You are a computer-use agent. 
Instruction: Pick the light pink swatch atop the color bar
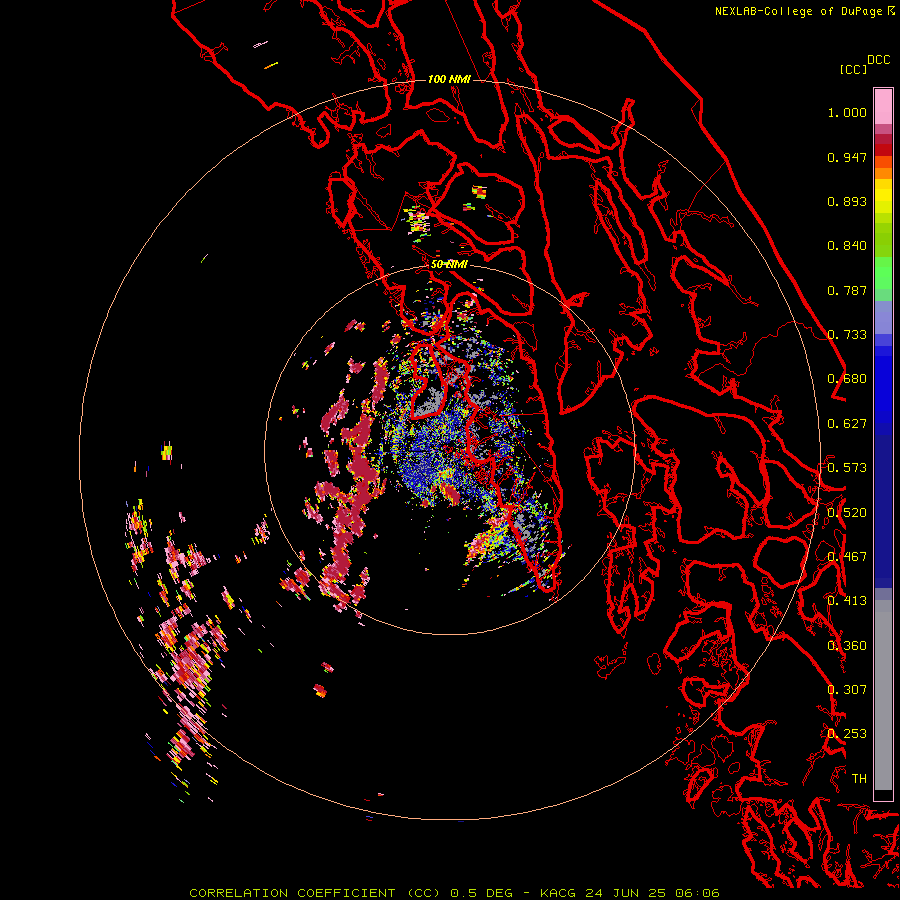pos(883,106)
